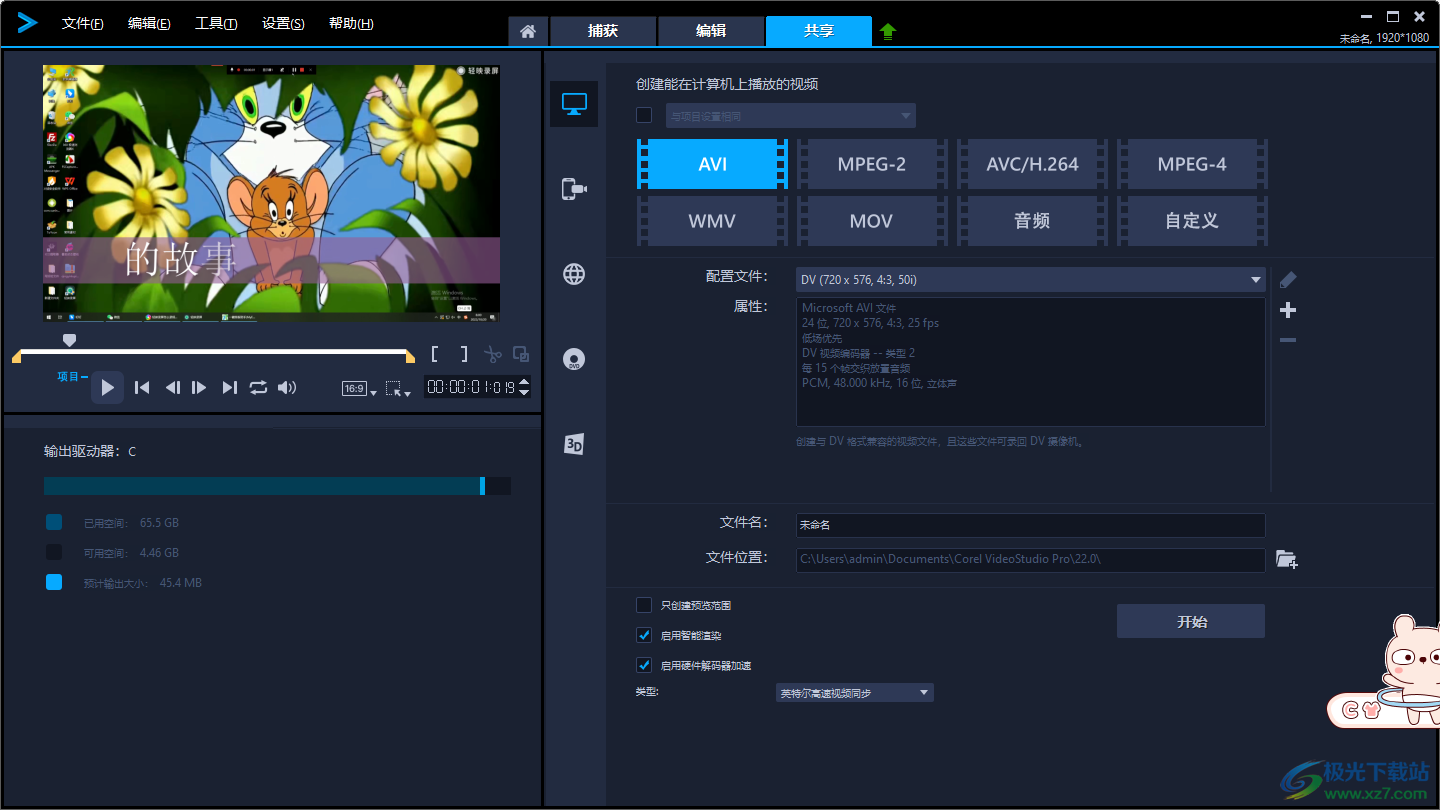Click the VideoStudio logo icon
The height and width of the screenshot is (810, 1440).
click(27, 23)
